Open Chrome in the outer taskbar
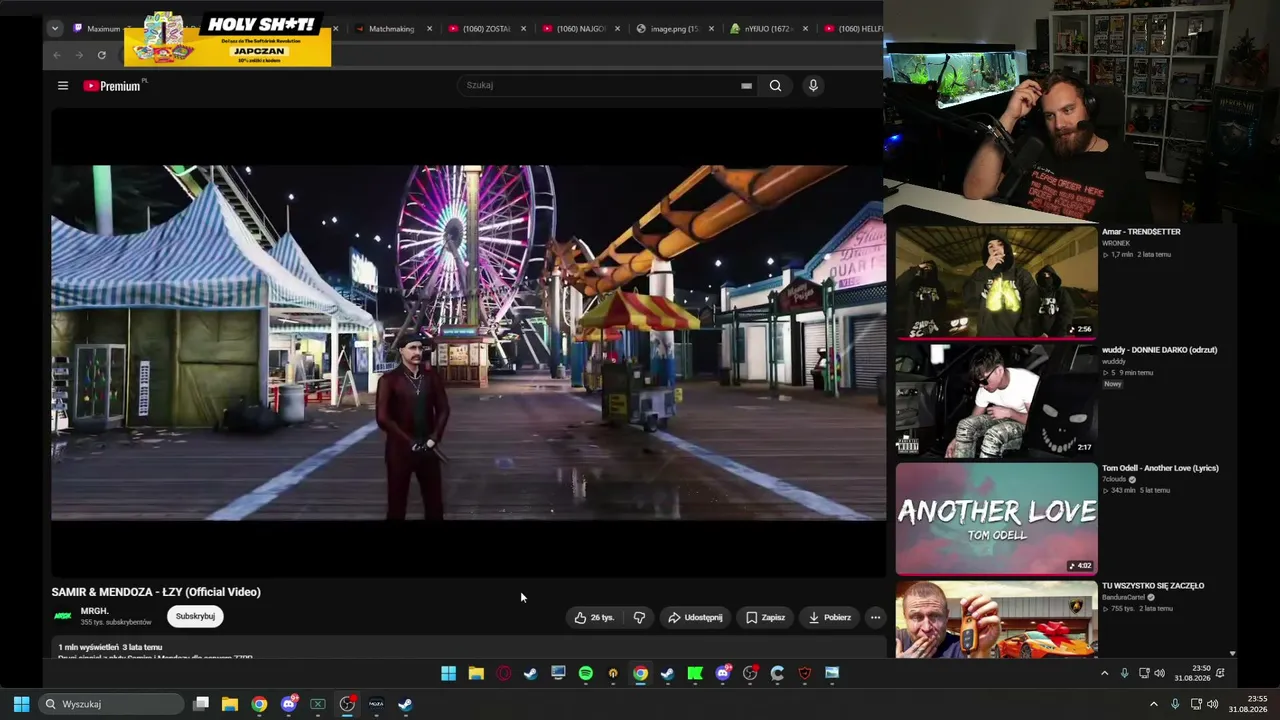The height and width of the screenshot is (720, 1280). click(x=259, y=704)
